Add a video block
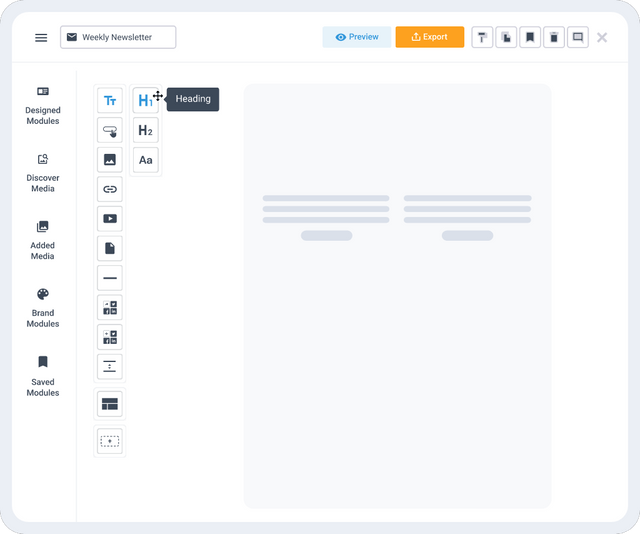The image size is (640, 534). click(x=110, y=219)
